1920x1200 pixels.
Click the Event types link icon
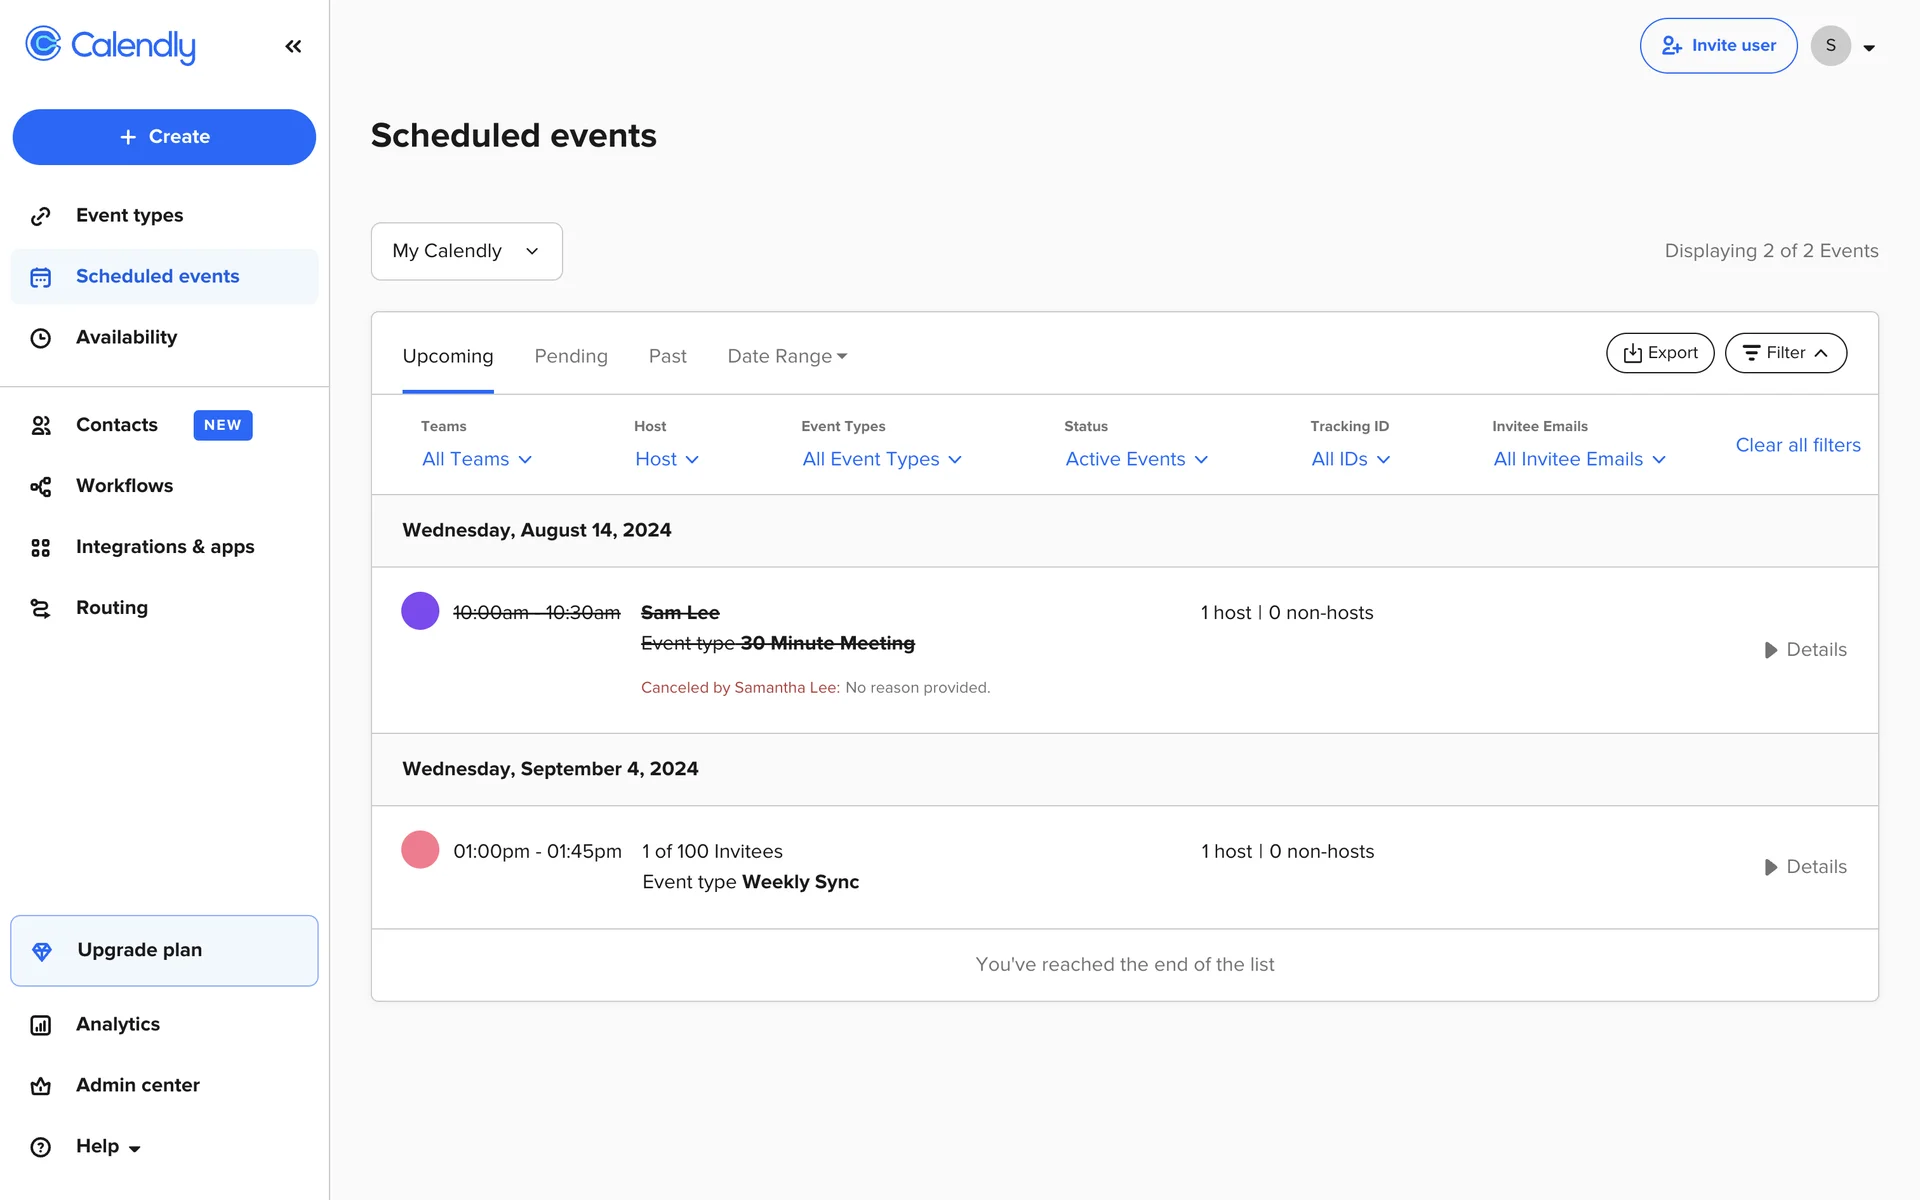pos(40,216)
